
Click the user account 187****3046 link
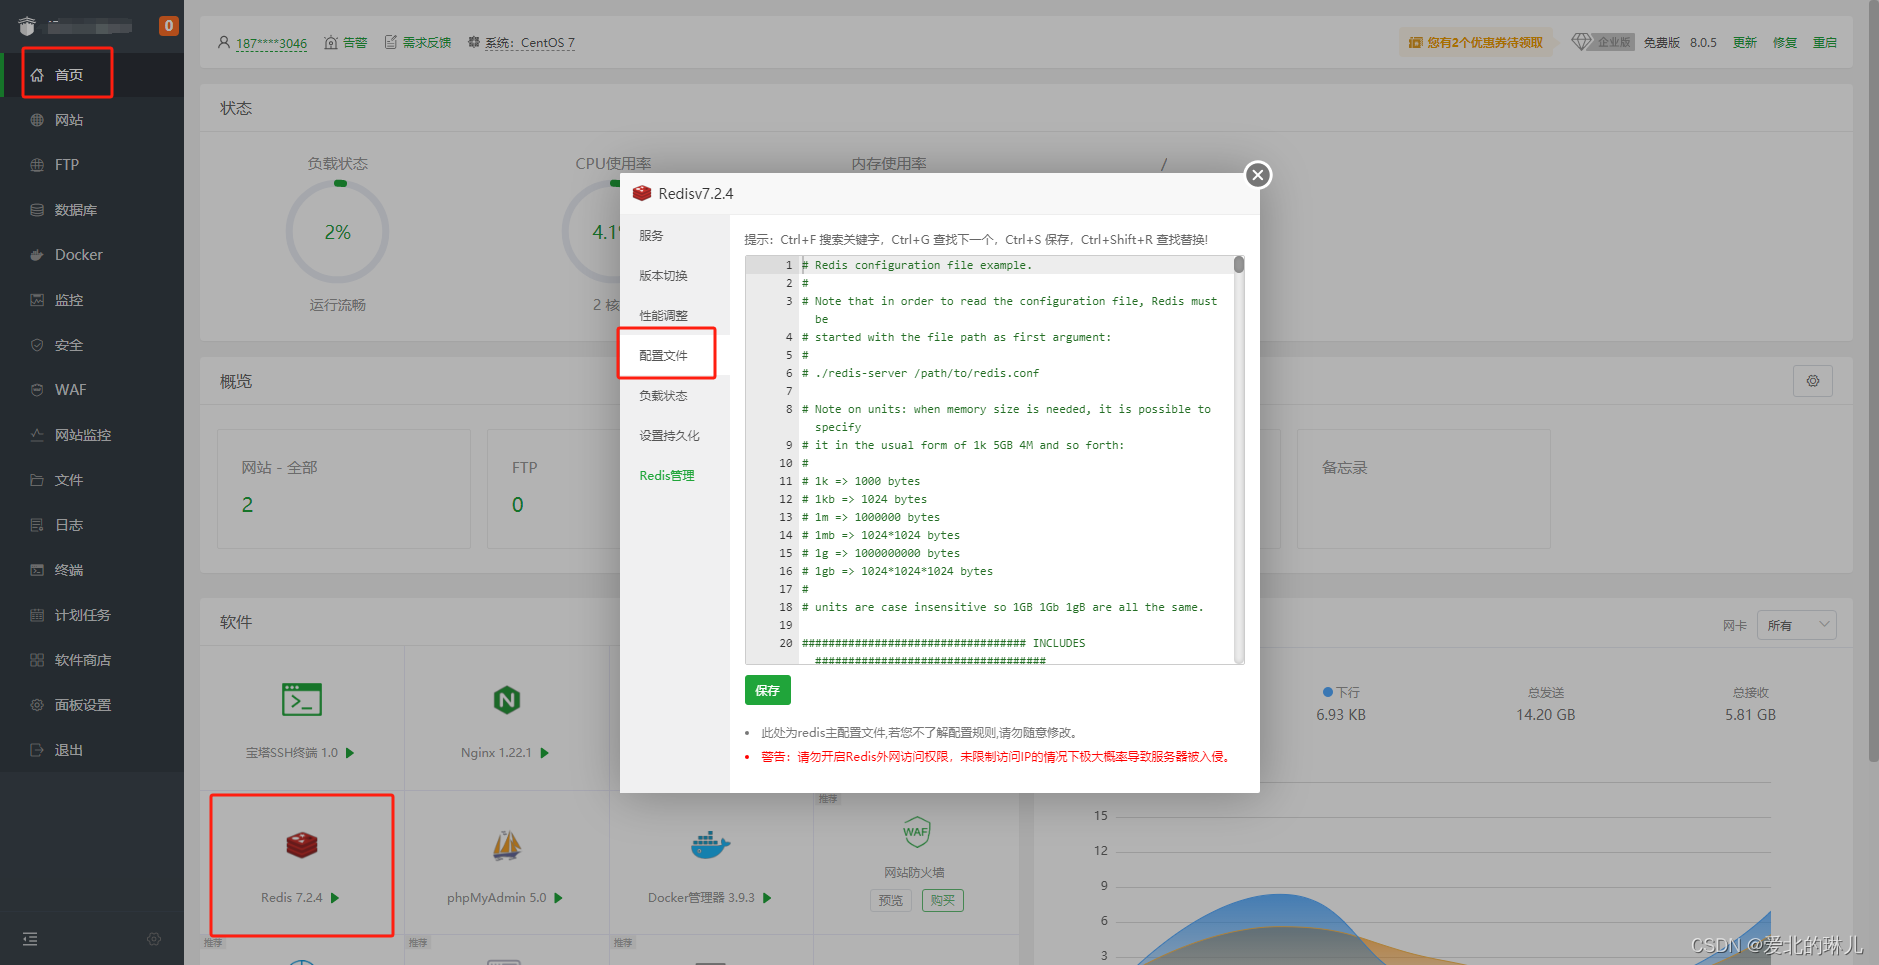pyautogui.click(x=271, y=43)
